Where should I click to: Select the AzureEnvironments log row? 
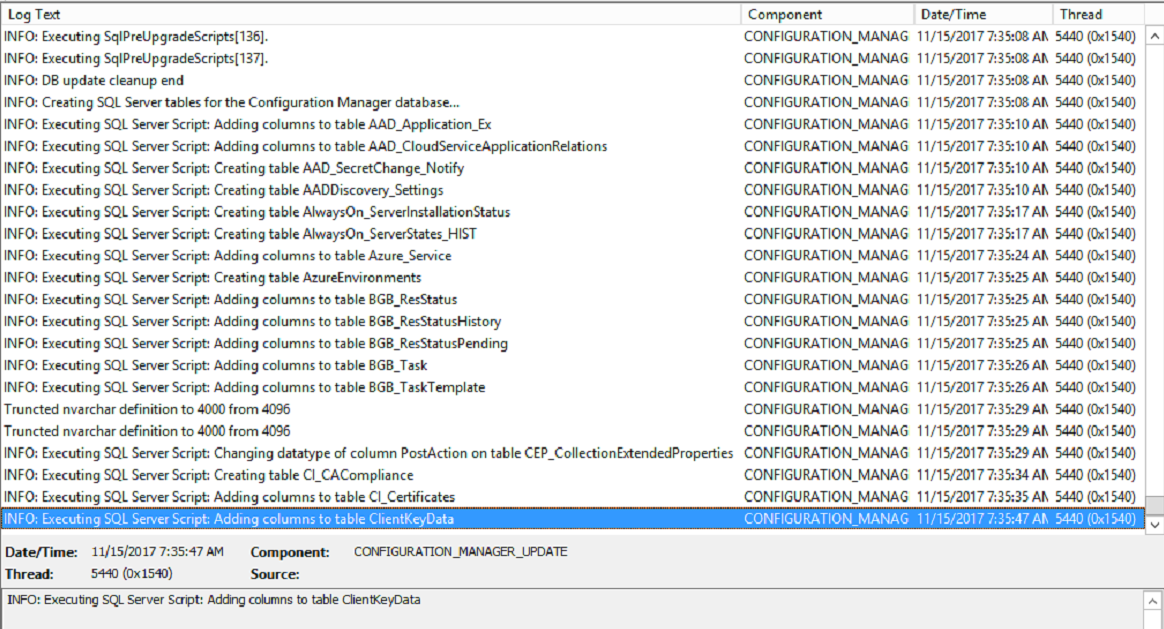point(572,277)
